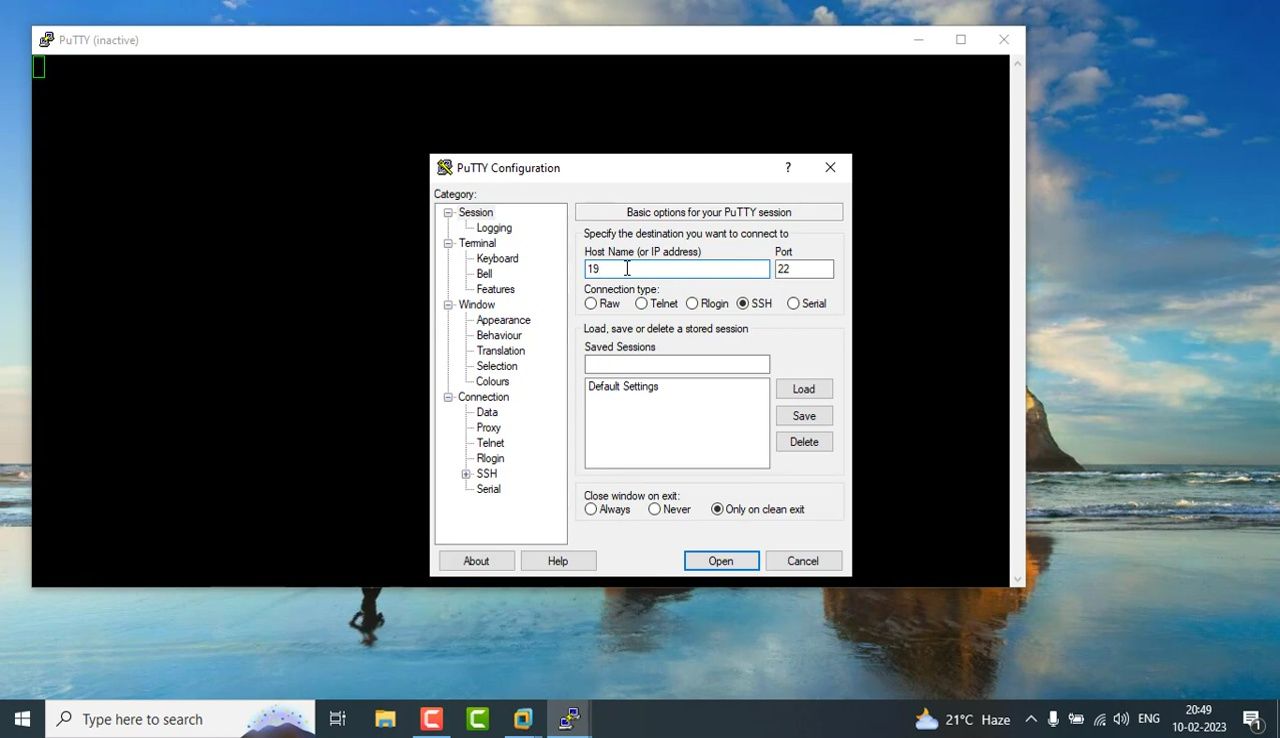Click the Cancel button

pos(803,561)
